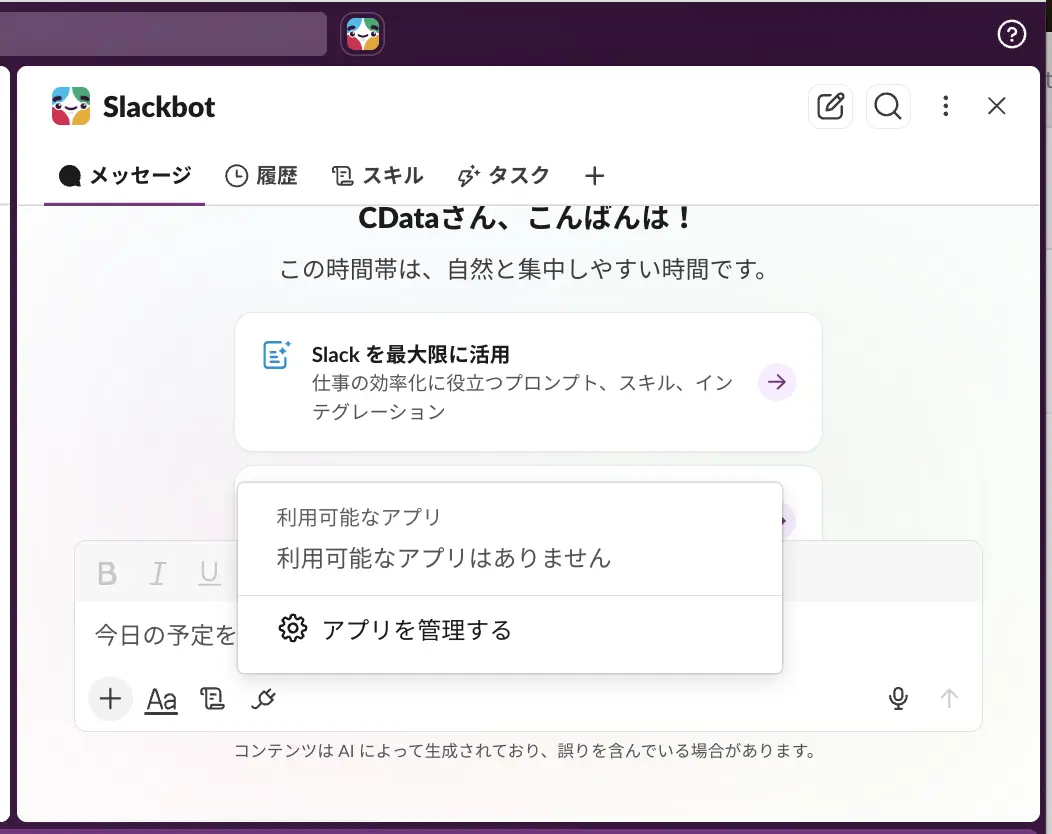Open the スキル tab

pos(378,176)
